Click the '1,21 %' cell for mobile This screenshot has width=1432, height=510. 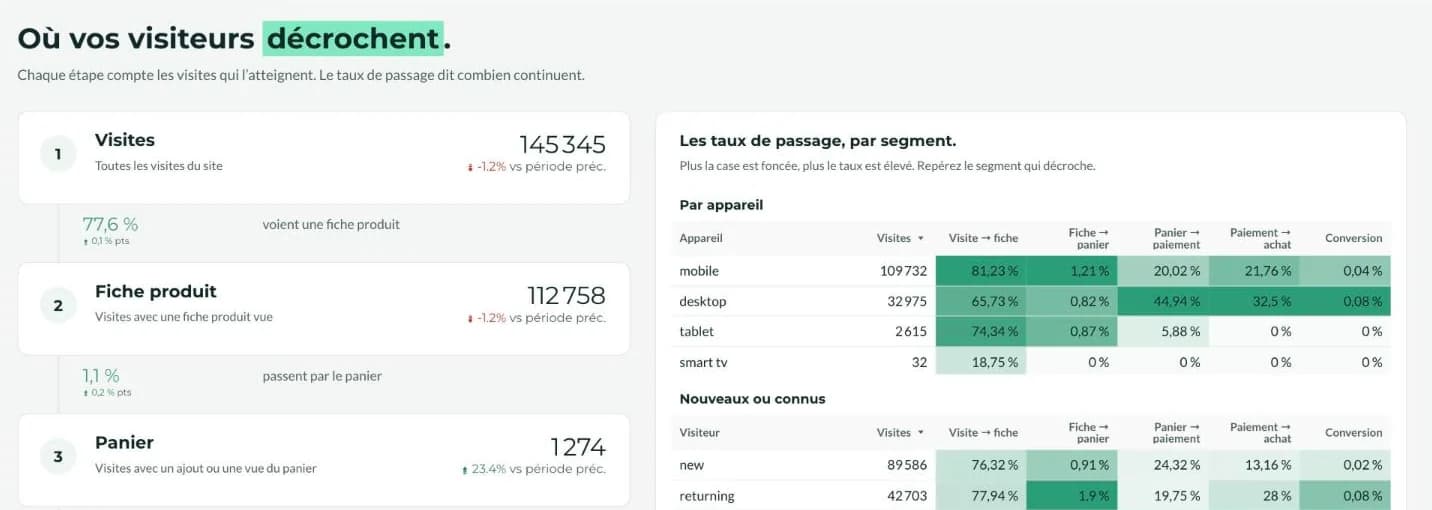[1072, 271]
